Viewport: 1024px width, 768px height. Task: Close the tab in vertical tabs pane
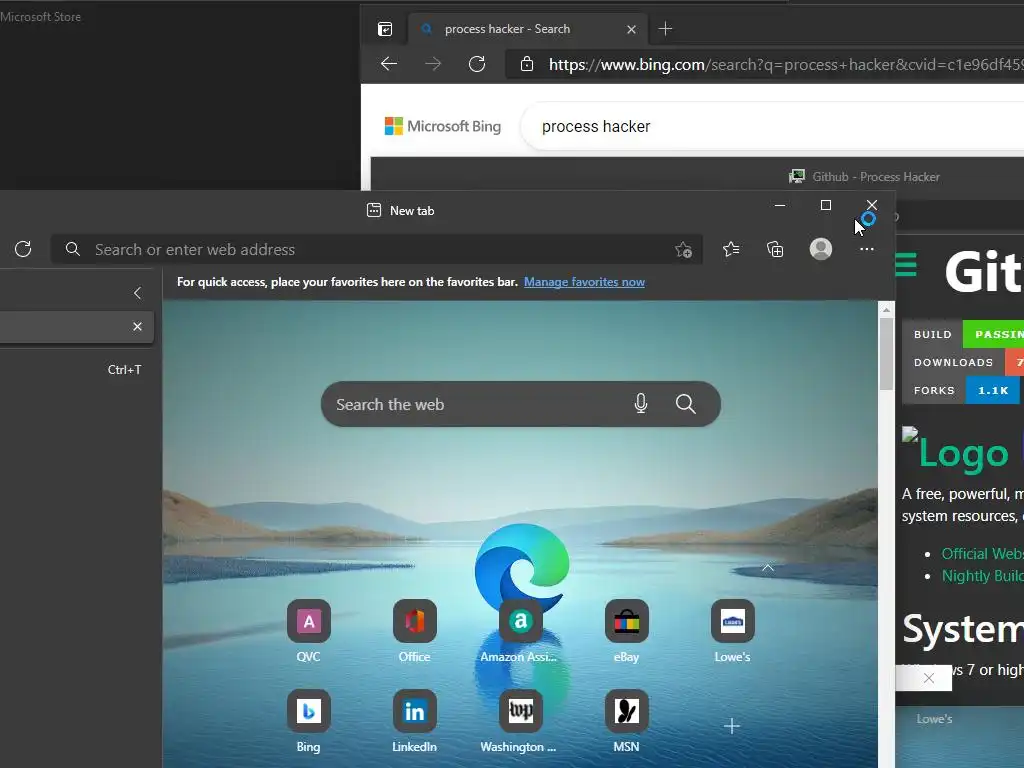(137, 327)
